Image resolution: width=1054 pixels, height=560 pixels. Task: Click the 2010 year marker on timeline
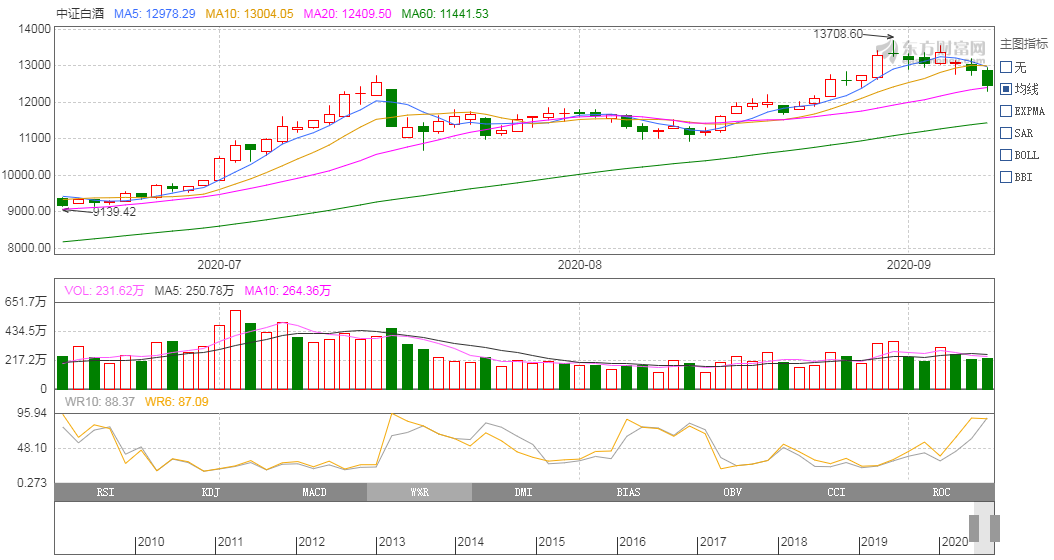point(151,542)
